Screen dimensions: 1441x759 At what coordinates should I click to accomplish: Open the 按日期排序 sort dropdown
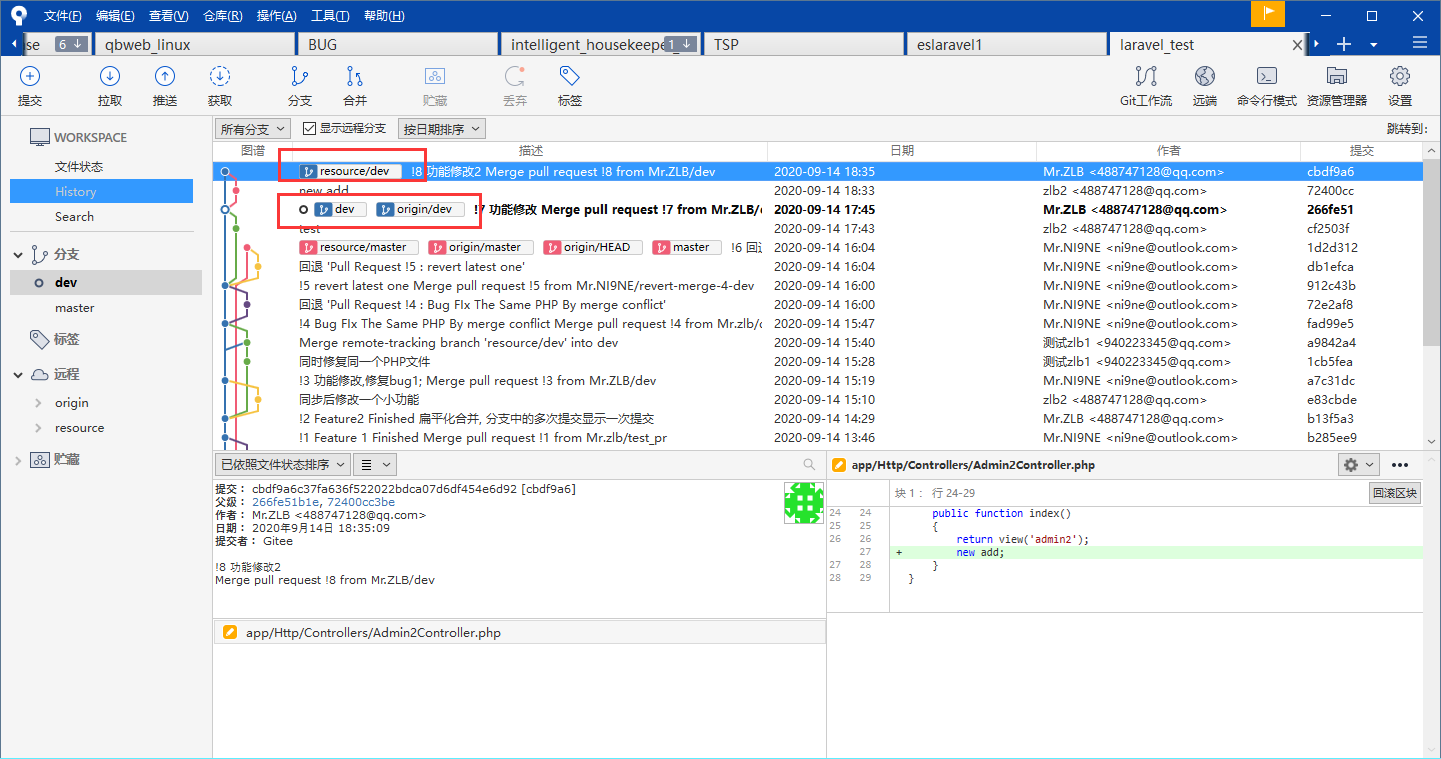pyautogui.click(x=442, y=129)
